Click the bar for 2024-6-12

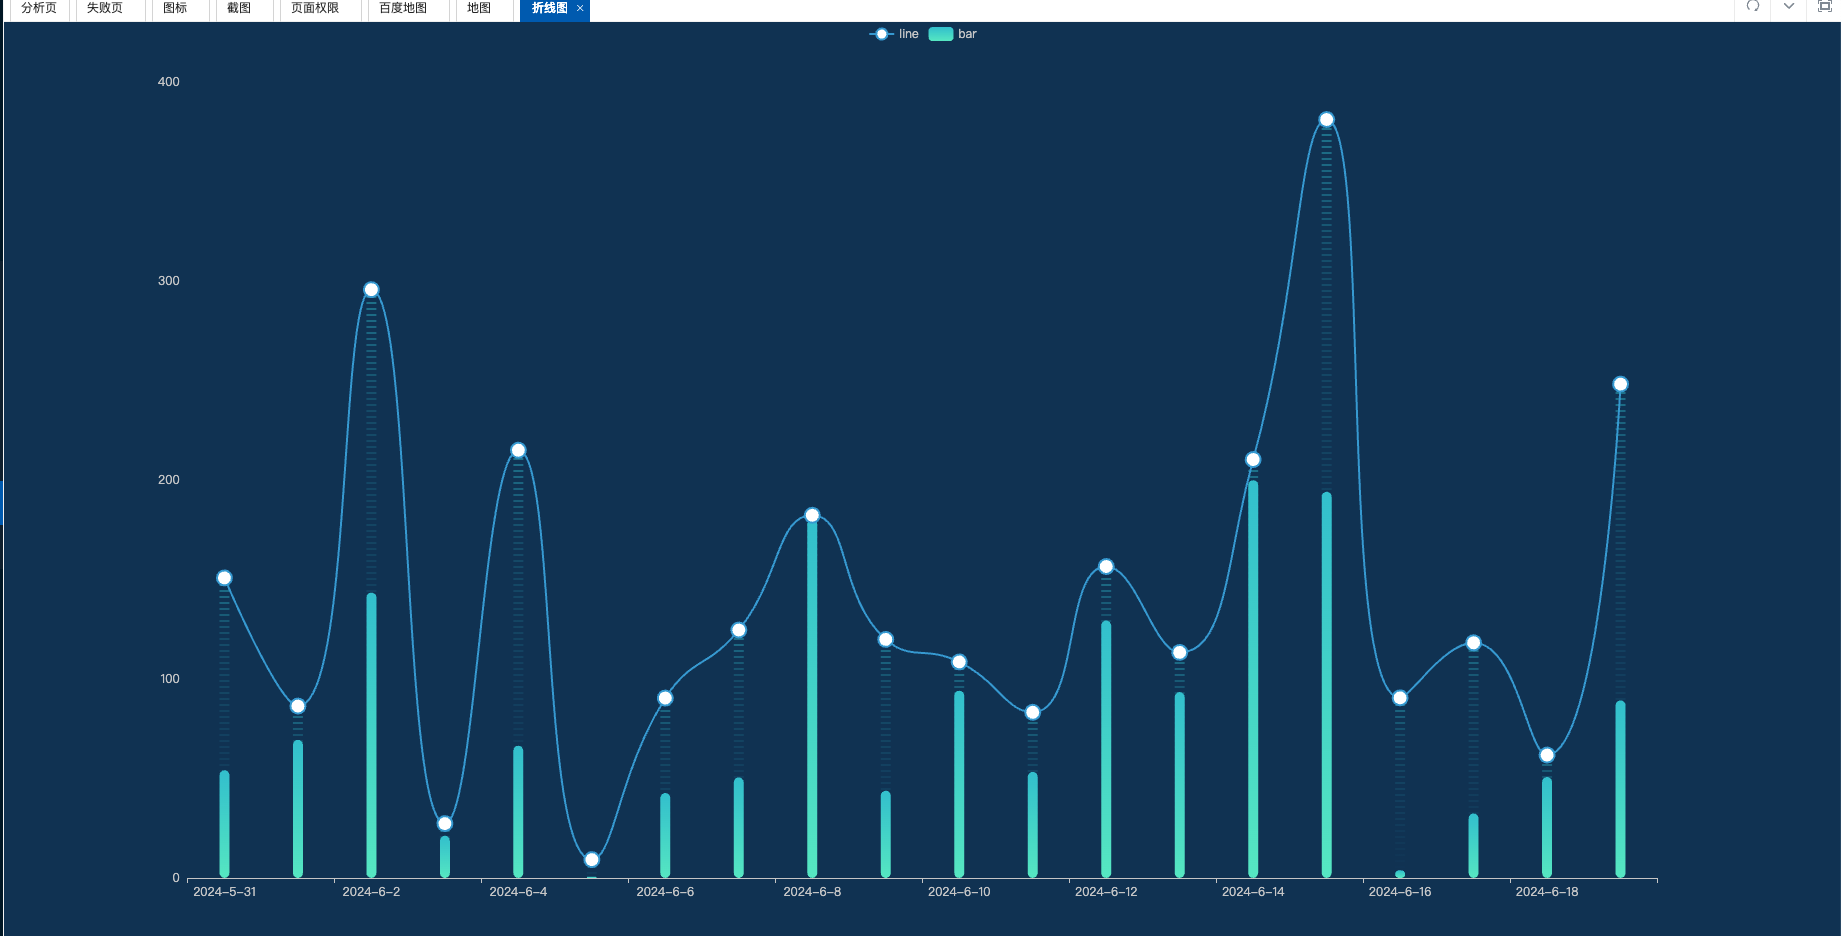[x=1106, y=750]
